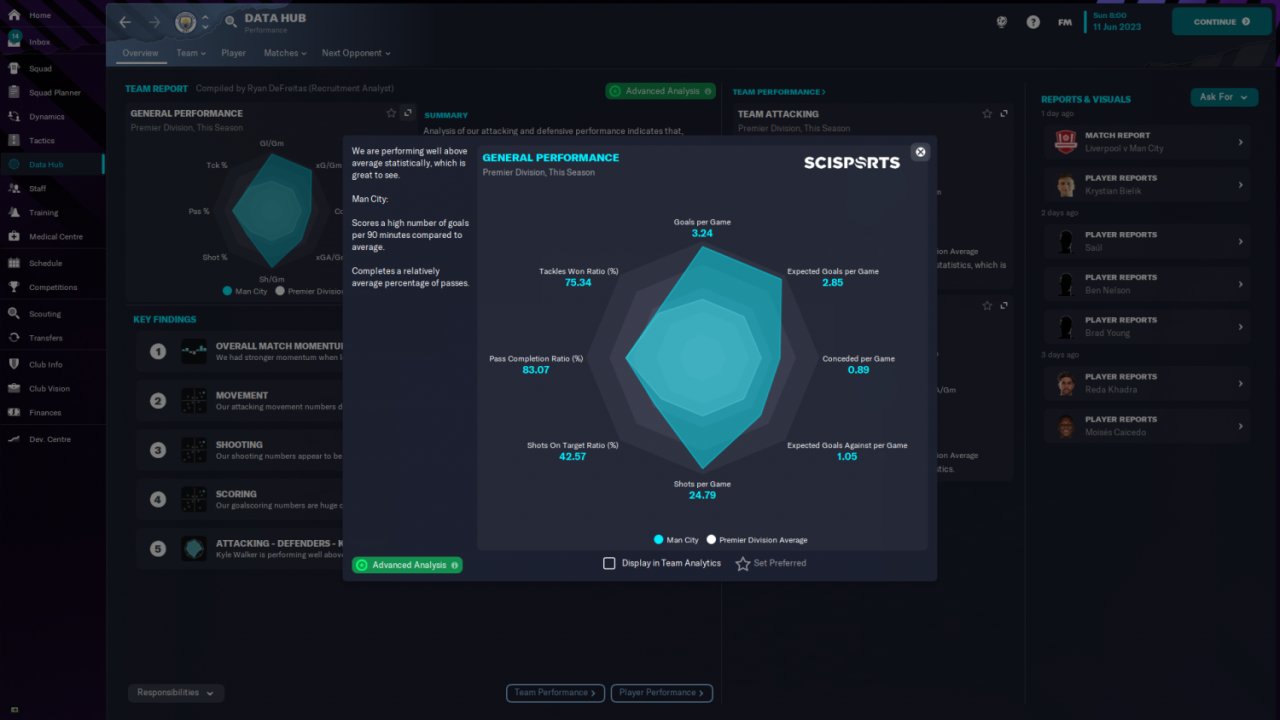Switch to the Player tab
Viewport: 1280px width, 720px height.
(x=233, y=53)
